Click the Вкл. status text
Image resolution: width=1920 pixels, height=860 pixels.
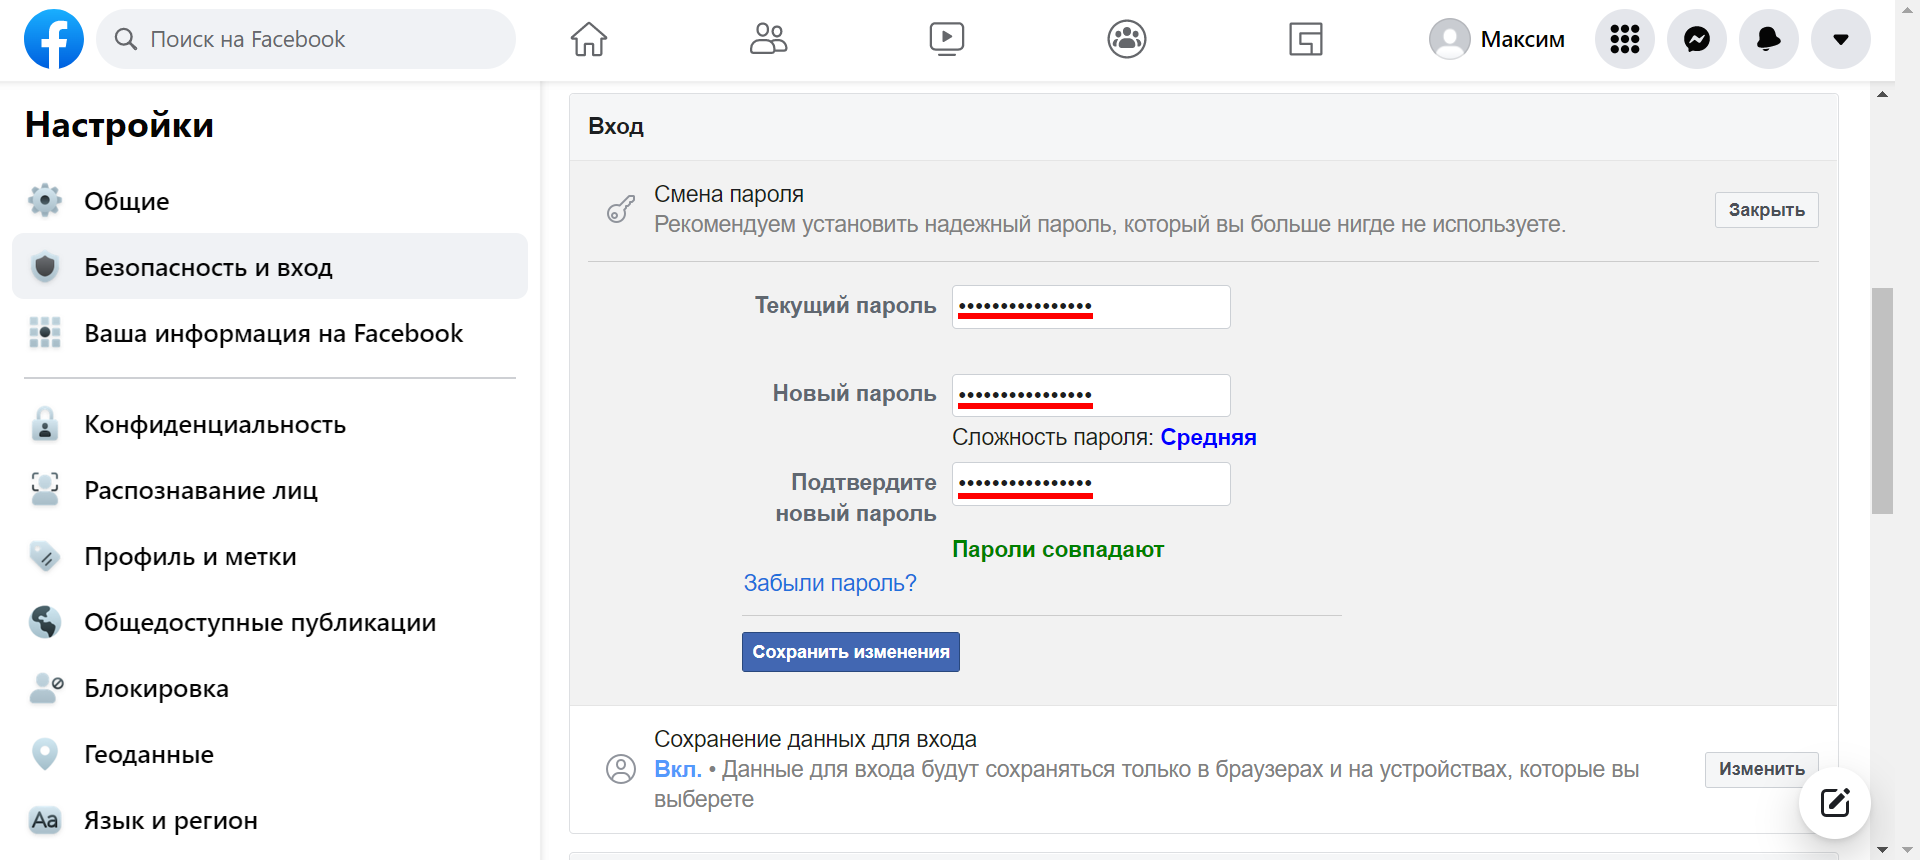point(677,769)
